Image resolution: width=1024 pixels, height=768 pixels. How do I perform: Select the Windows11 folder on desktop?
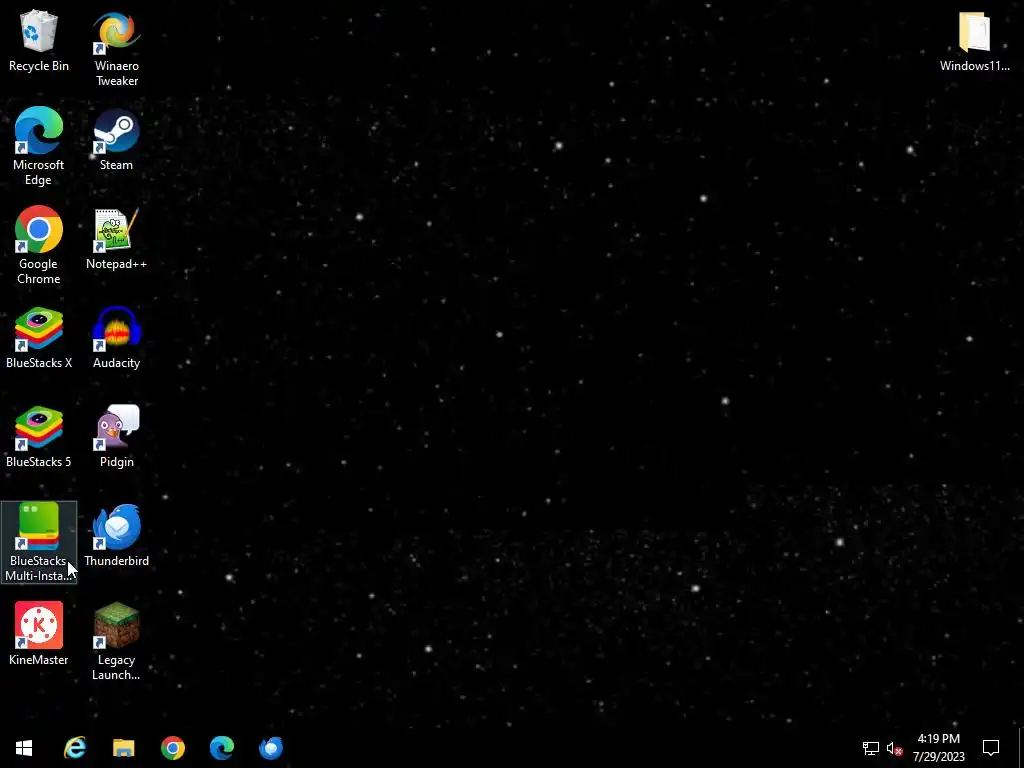click(x=974, y=41)
